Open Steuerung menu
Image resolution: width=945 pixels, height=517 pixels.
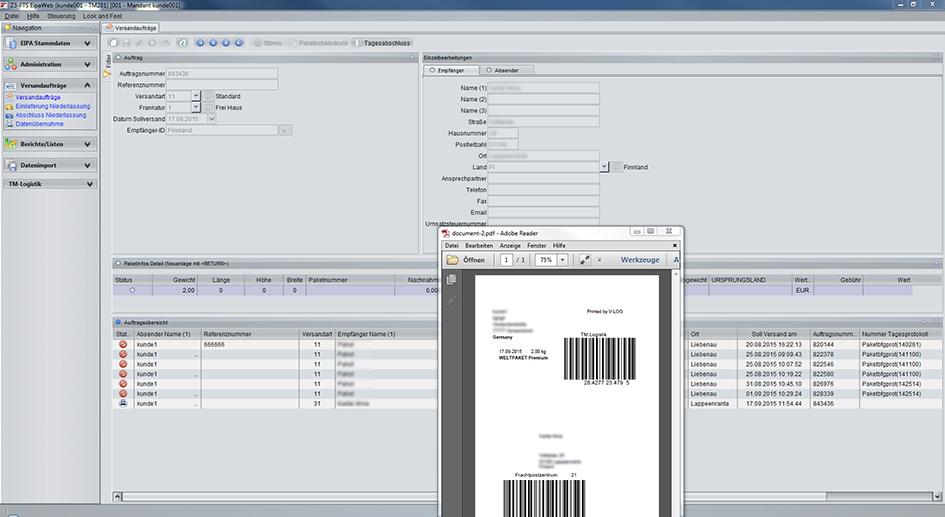point(61,16)
